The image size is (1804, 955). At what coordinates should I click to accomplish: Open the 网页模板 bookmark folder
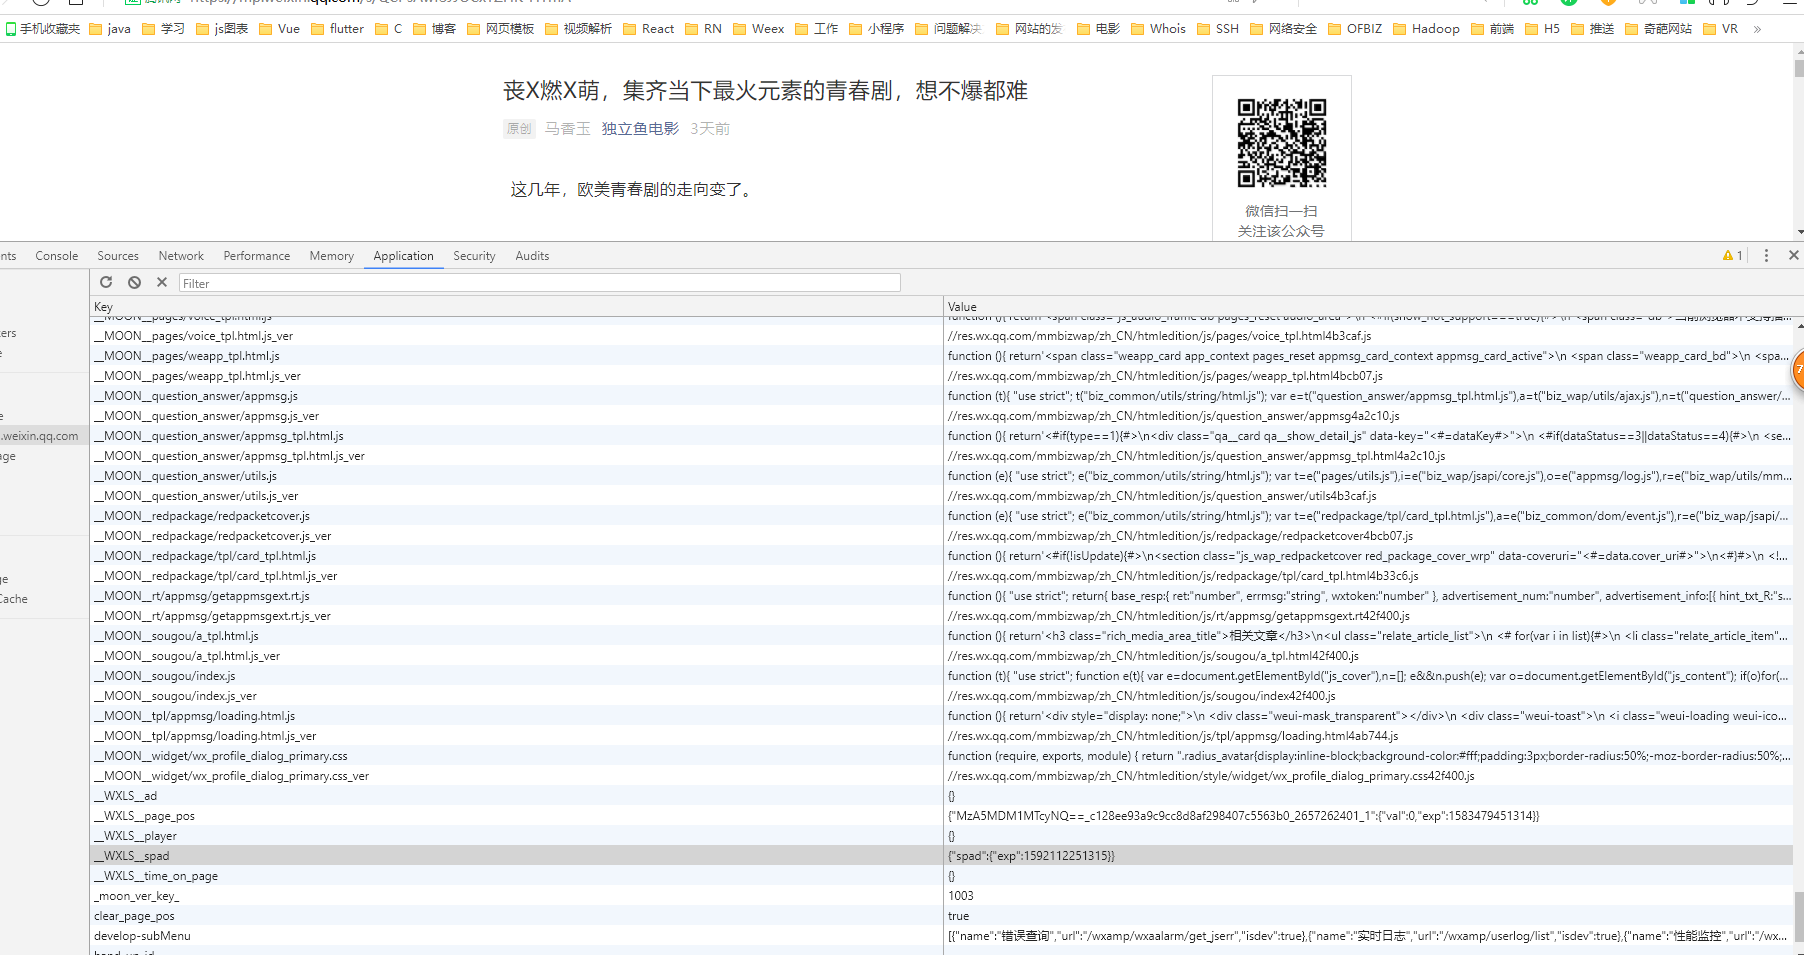[x=500, y=29]
